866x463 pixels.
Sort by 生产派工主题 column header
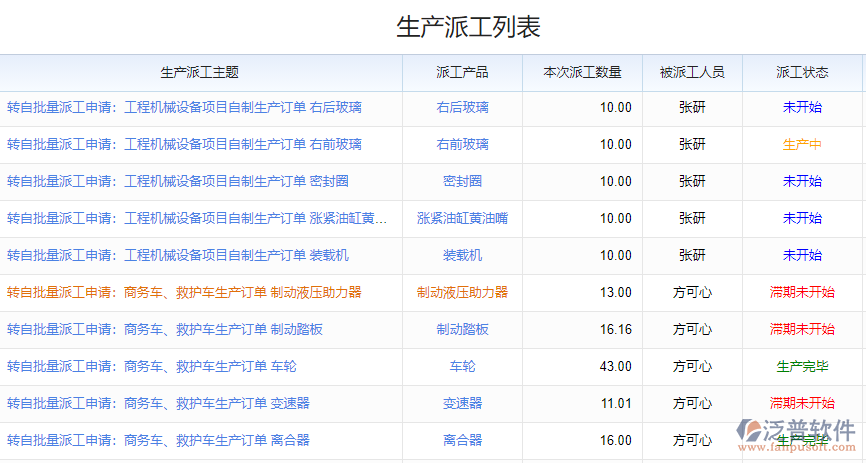pos(200,72)
